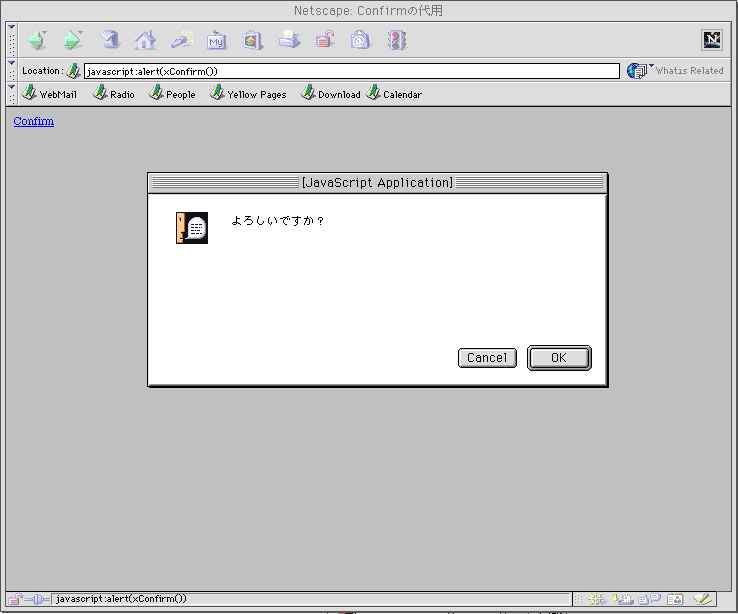Open the Download bookmark

[x=330, y=93]
